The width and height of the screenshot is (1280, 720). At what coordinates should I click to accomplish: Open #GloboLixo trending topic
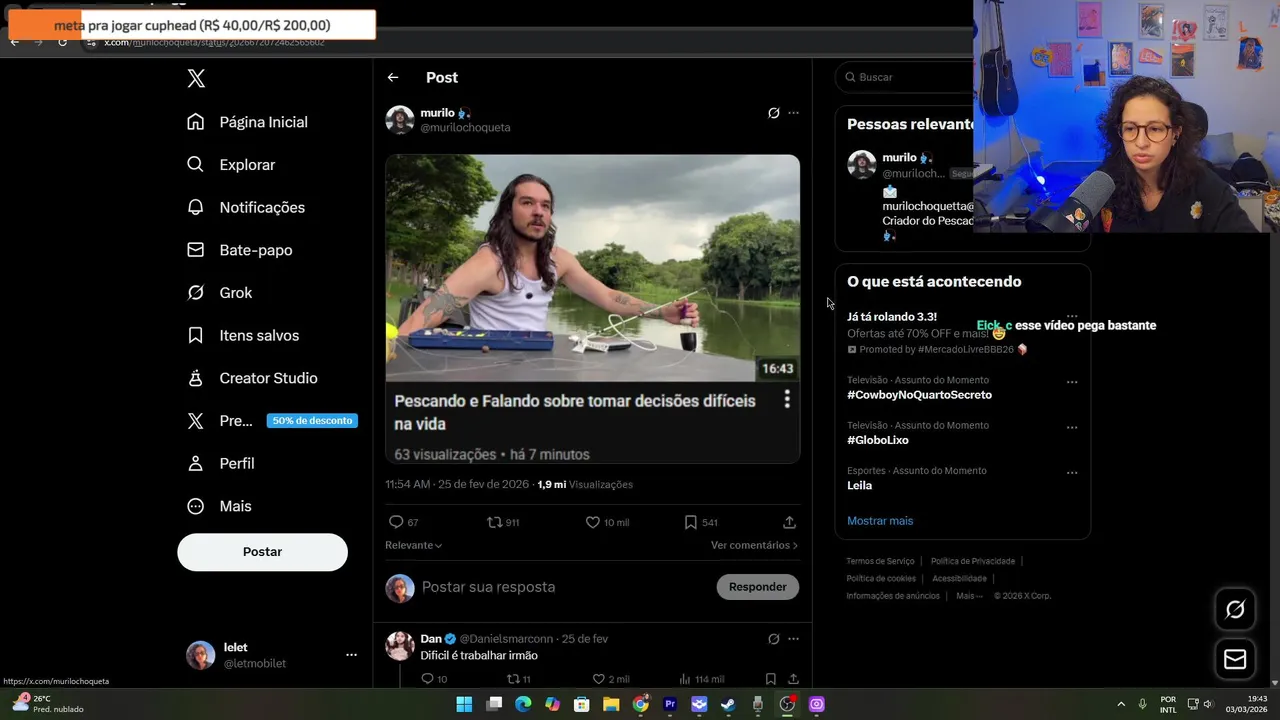[x=878, y=440]
